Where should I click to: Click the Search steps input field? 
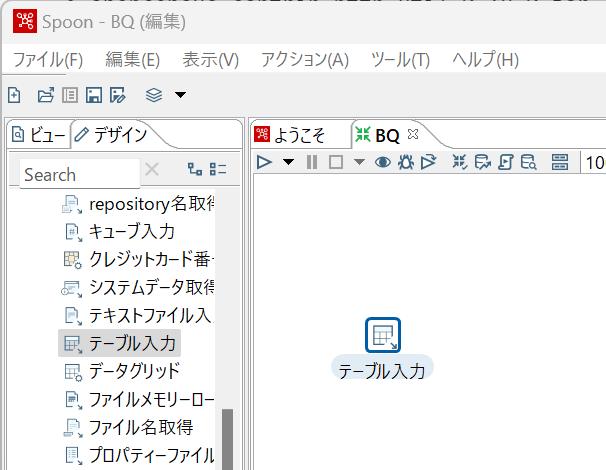[80, 174]
